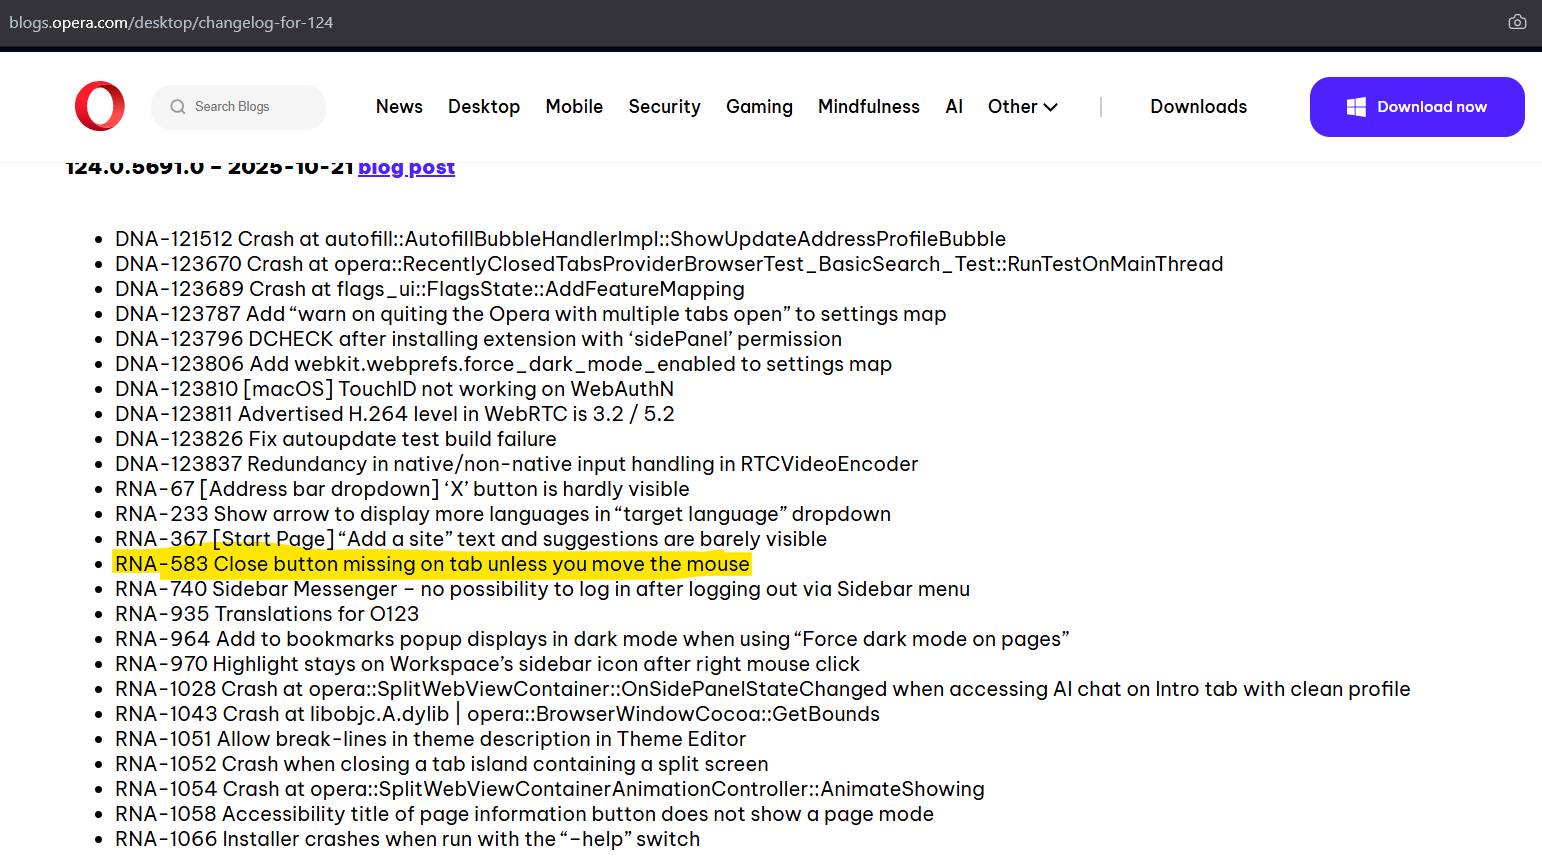1542x863 pixels.
Task: Go to the Desktop blog category
Action: pos(484,107)
